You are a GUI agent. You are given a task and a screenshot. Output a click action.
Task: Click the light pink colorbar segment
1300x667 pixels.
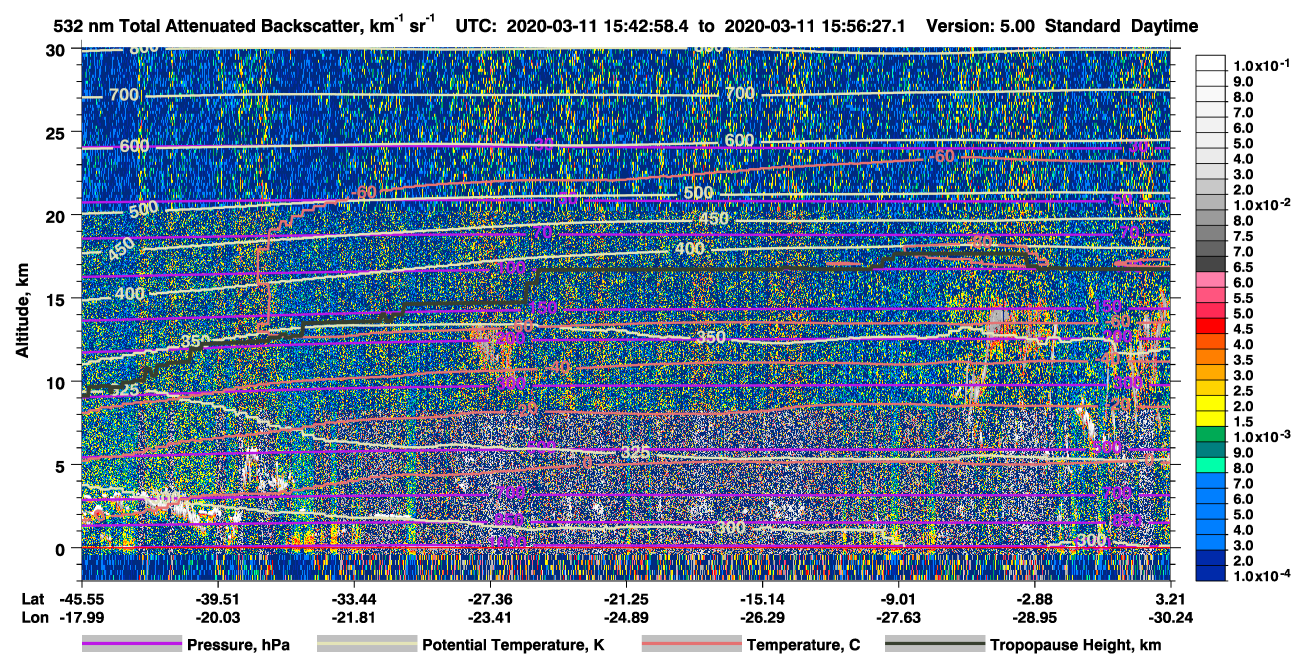1211,279
